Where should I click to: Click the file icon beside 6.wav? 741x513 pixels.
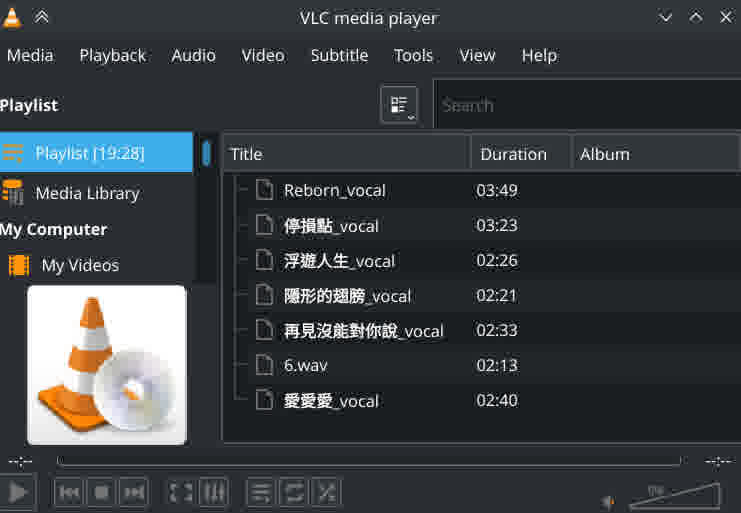(x=264, y=365)
